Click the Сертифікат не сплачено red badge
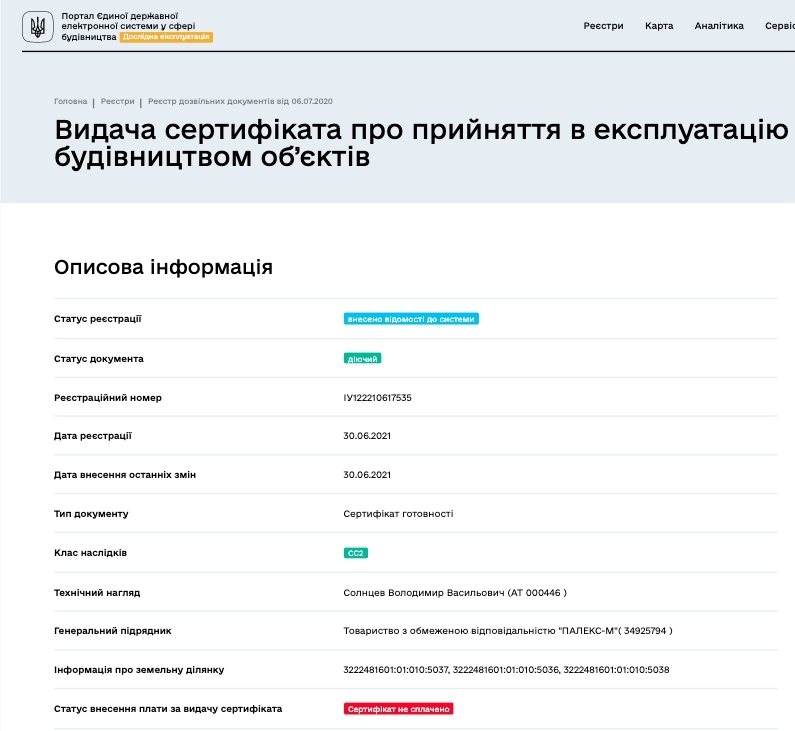 pos(399,709)
